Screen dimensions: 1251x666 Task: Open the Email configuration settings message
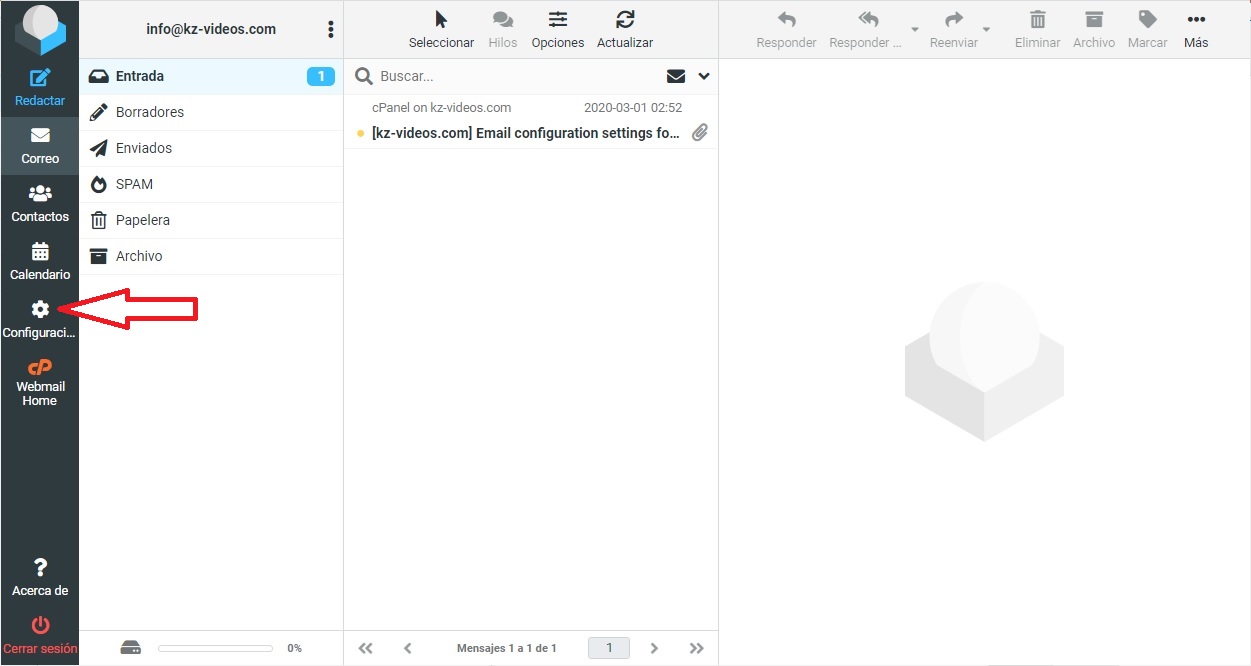click(x=525, y=133)
